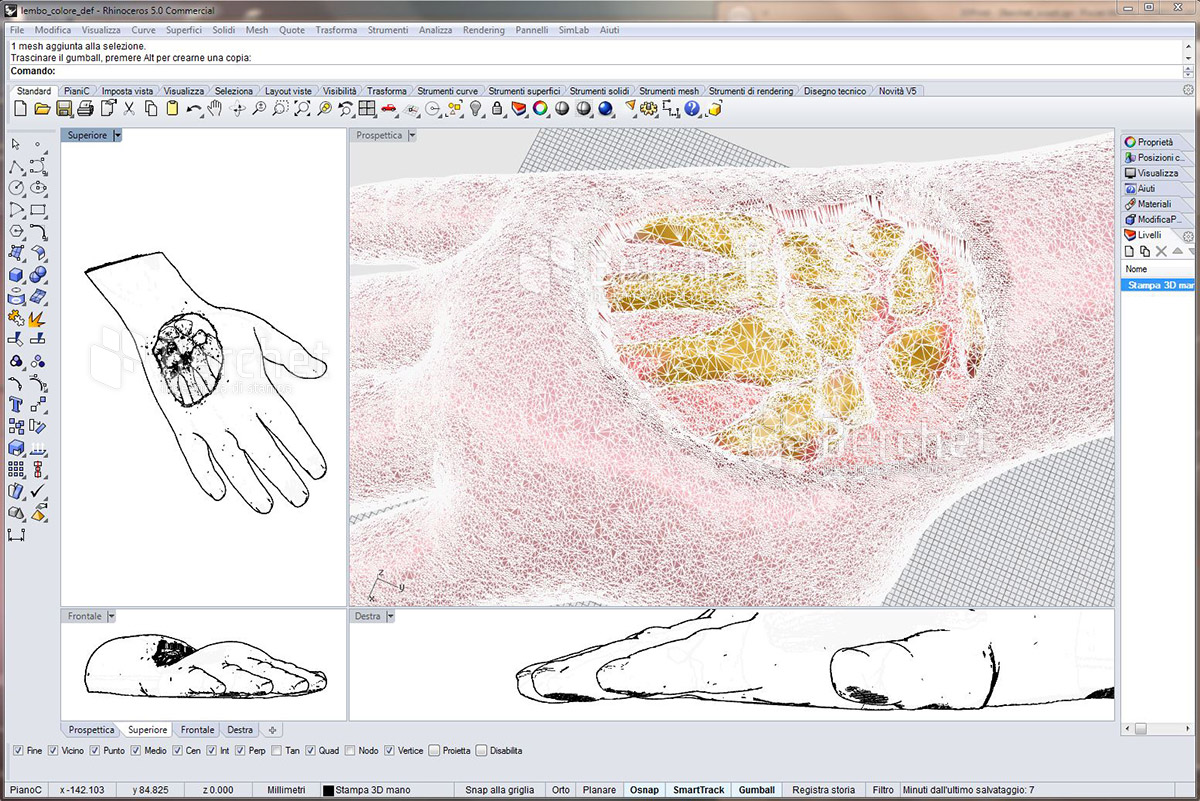1200x801 pixels.
Task: Click the black layer color swatch in status bar
Action: coord(328,790)
